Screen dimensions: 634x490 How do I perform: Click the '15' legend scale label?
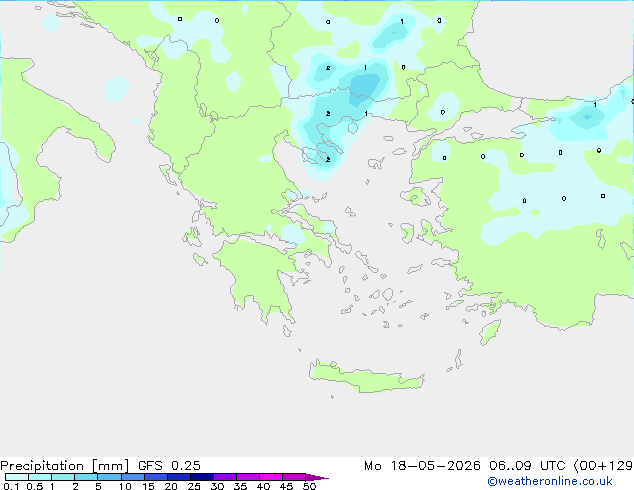point(148,486)
